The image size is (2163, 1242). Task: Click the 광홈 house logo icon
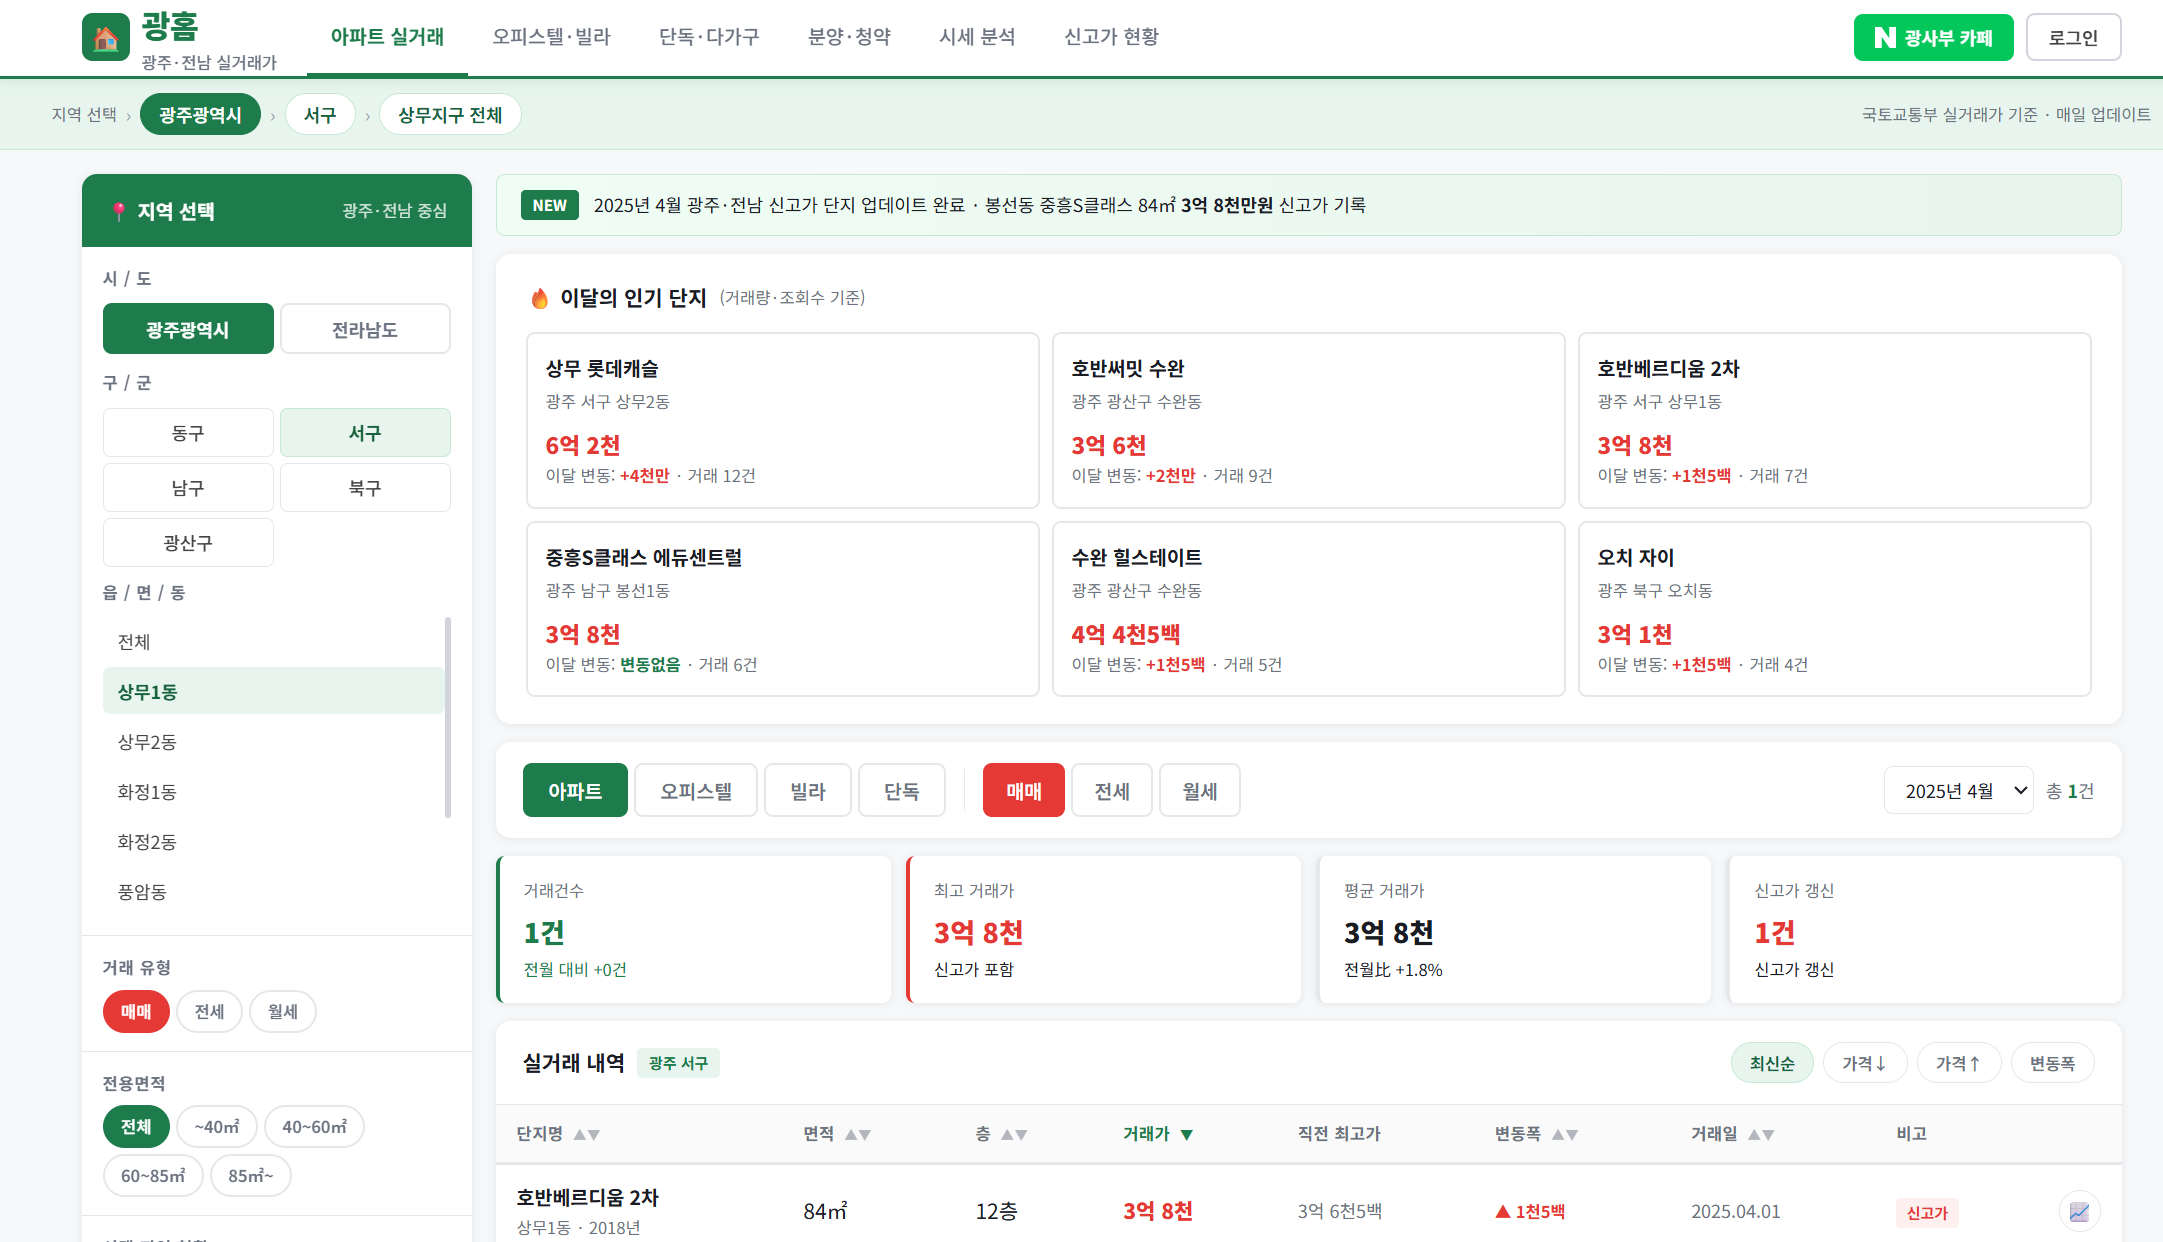coord(106,38)
